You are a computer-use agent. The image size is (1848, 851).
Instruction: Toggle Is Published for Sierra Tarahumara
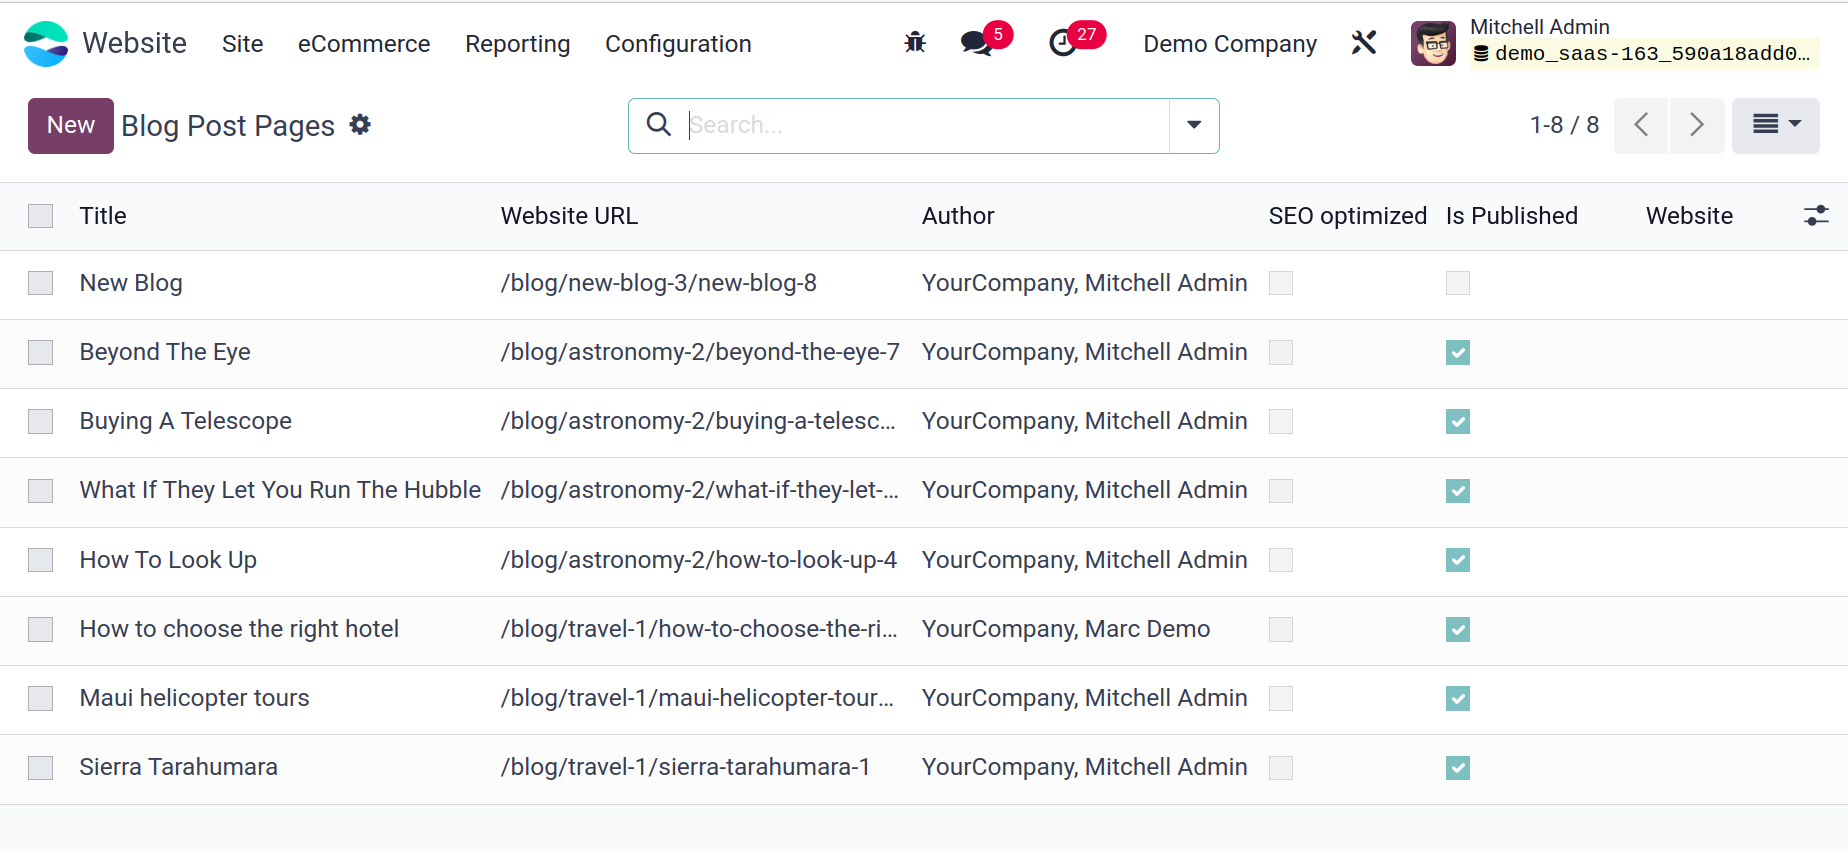tap(1458, 767)
